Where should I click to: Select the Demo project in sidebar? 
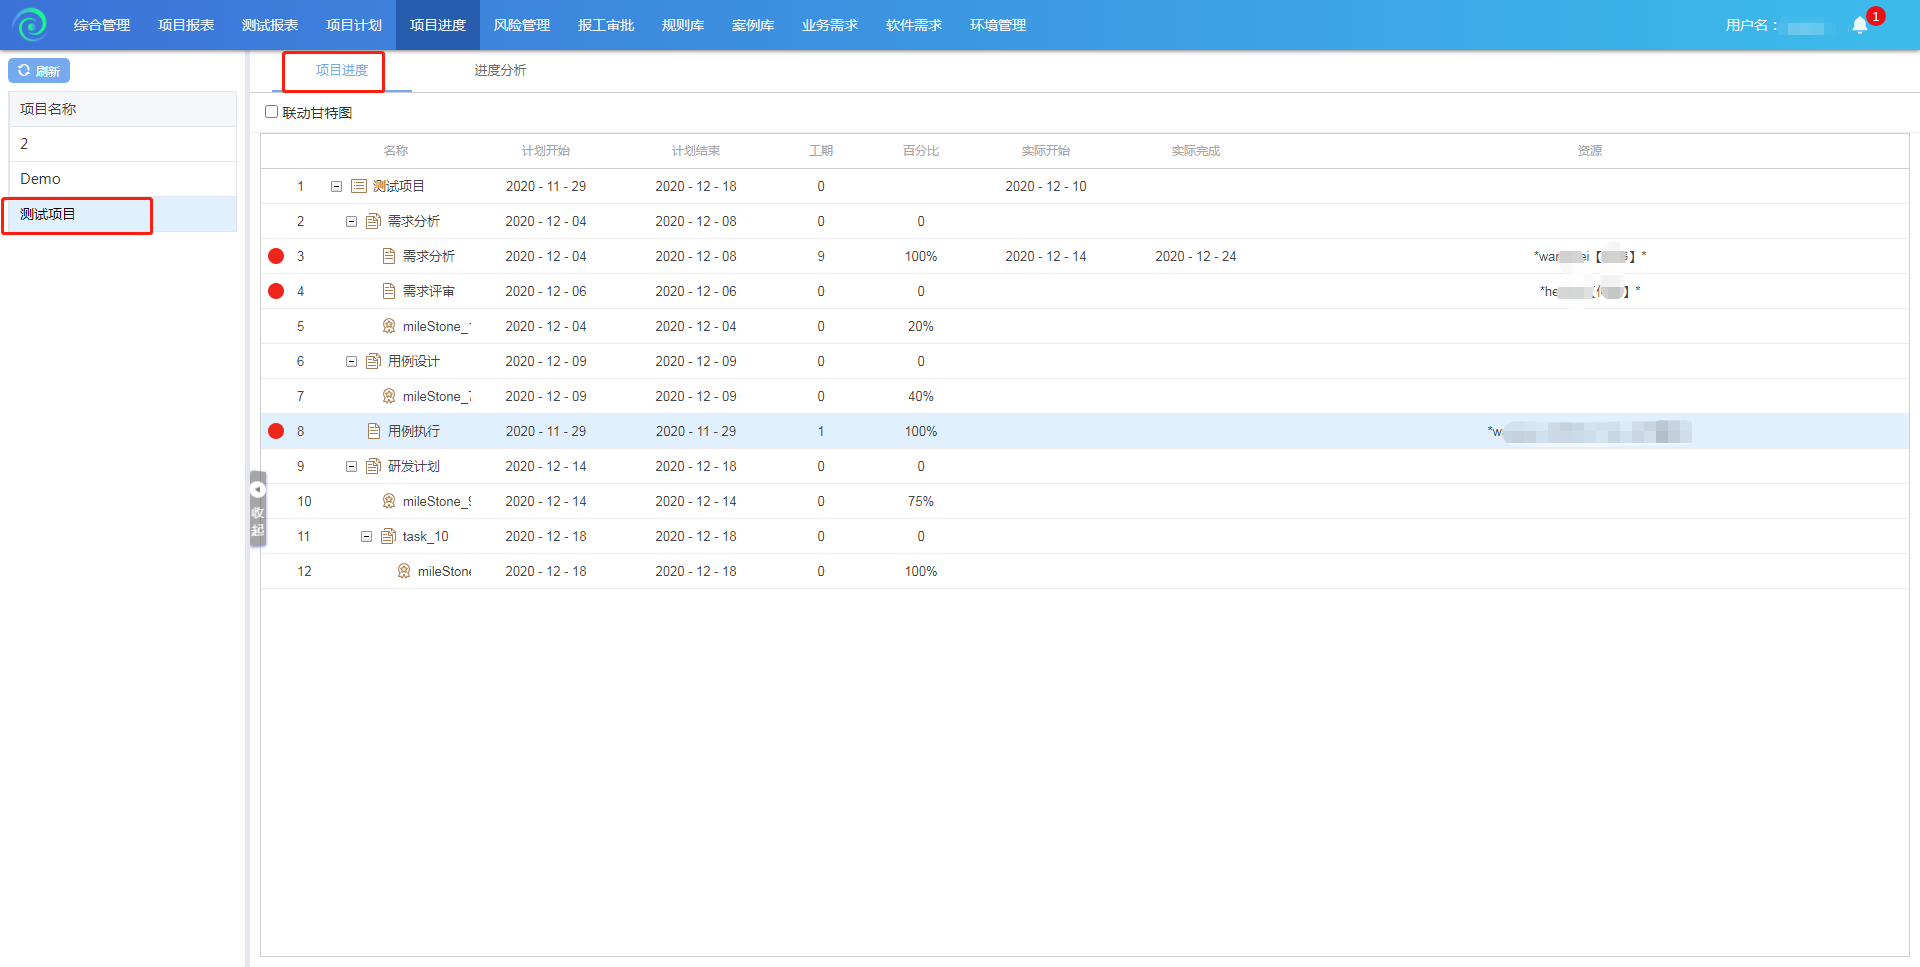pyautogui.click(x=40, y=179)
